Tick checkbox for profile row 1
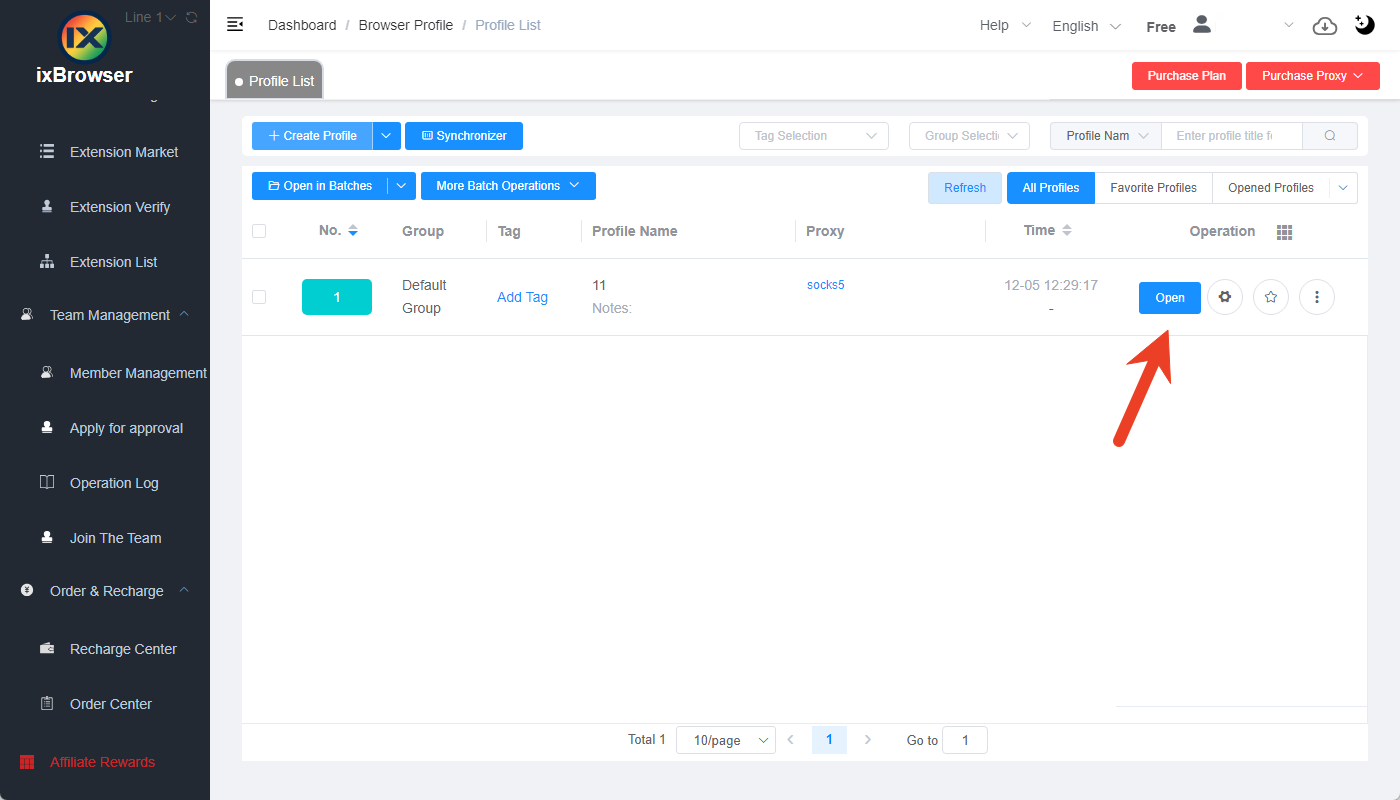The image size is (1400, 800). 259,297
